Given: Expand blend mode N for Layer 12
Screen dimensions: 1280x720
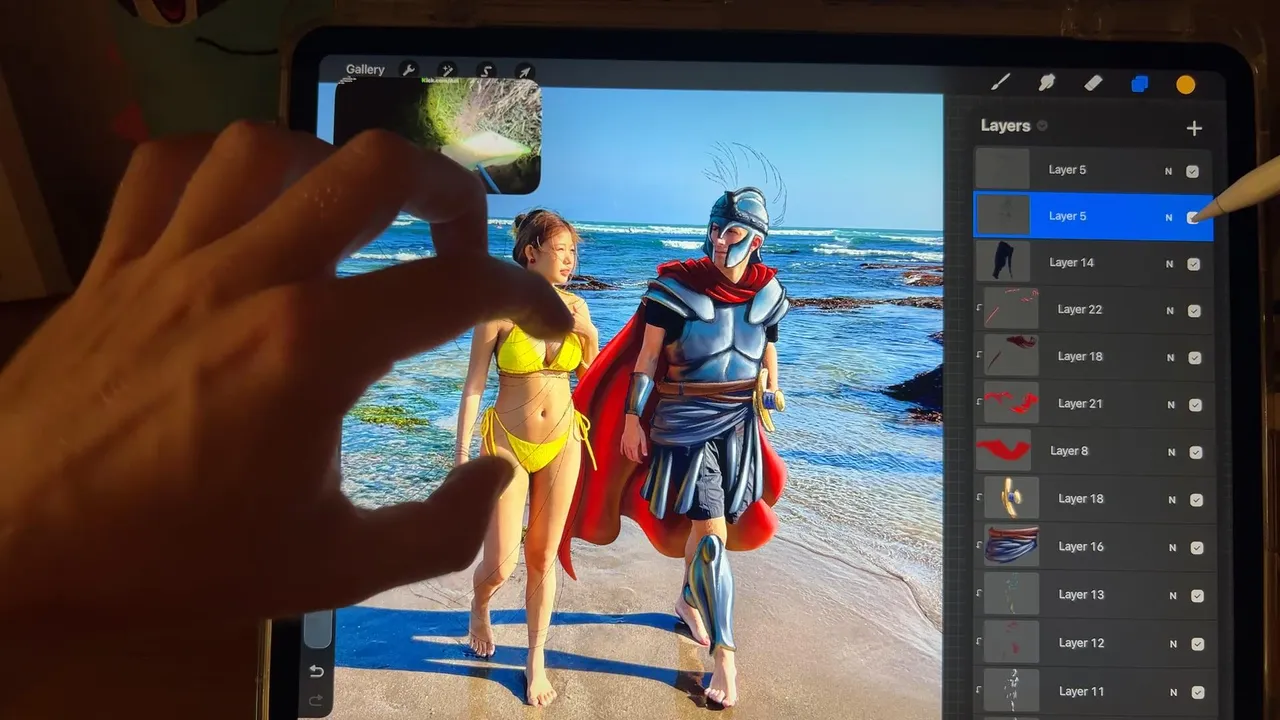Looking at the screenshot, I should point(1173,644).
